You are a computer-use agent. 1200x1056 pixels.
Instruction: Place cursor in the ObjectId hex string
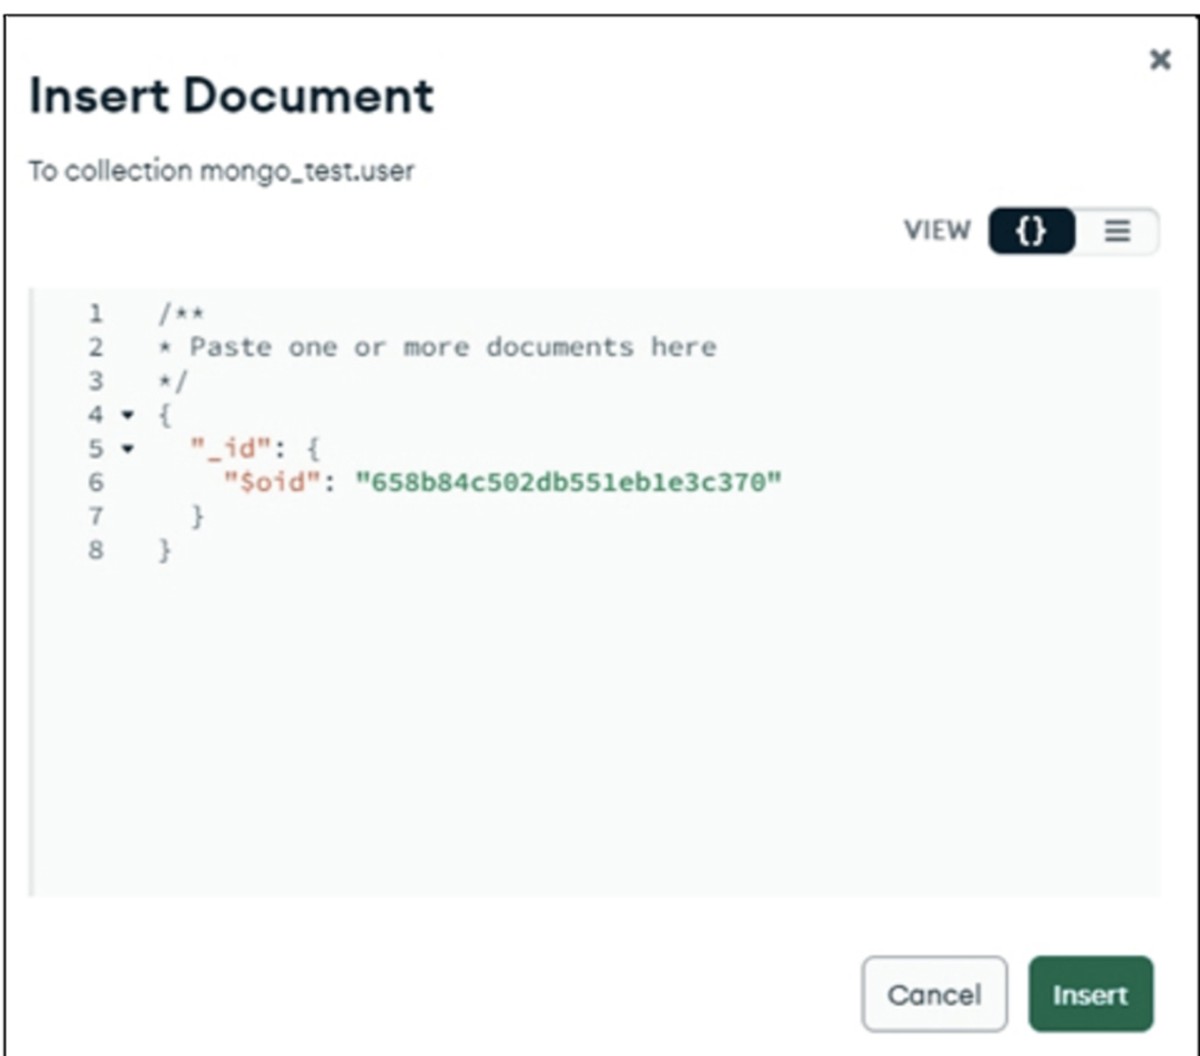point(568,483)
